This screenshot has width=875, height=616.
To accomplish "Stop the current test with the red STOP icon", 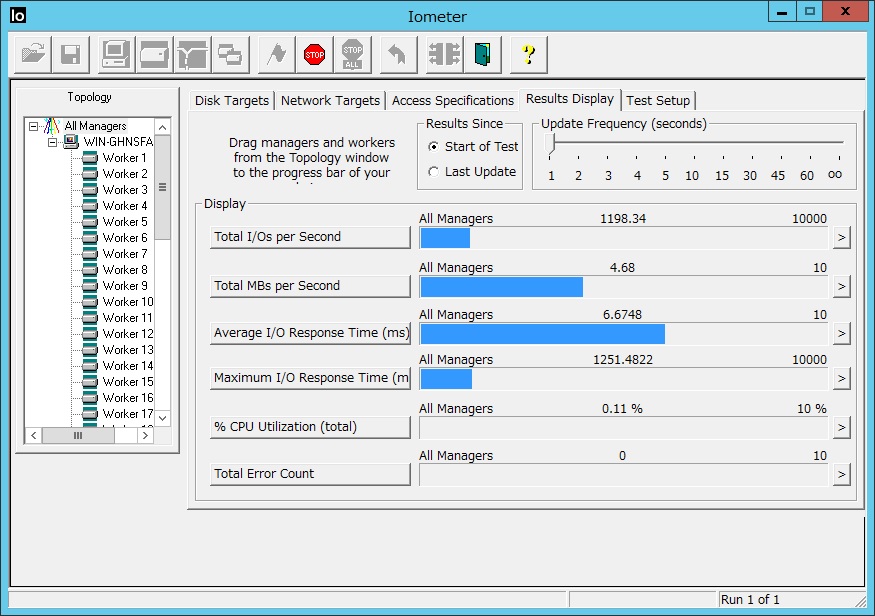I will click(x=315, y=54).
